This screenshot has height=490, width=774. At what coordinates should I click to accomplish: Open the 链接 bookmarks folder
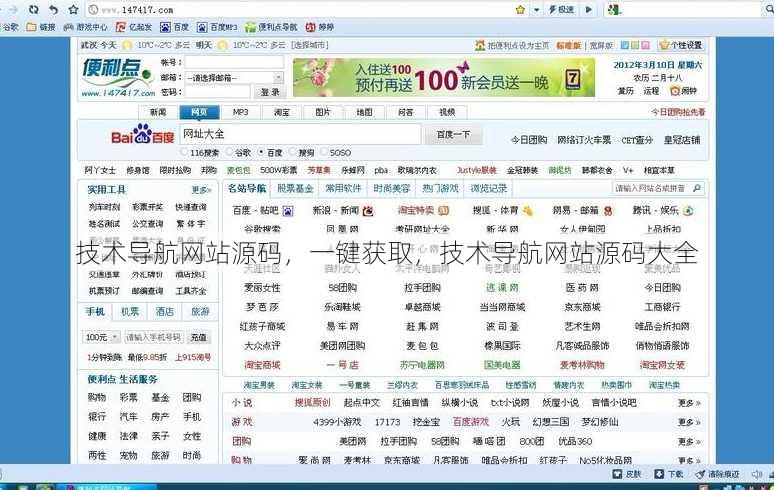point(41,27)
